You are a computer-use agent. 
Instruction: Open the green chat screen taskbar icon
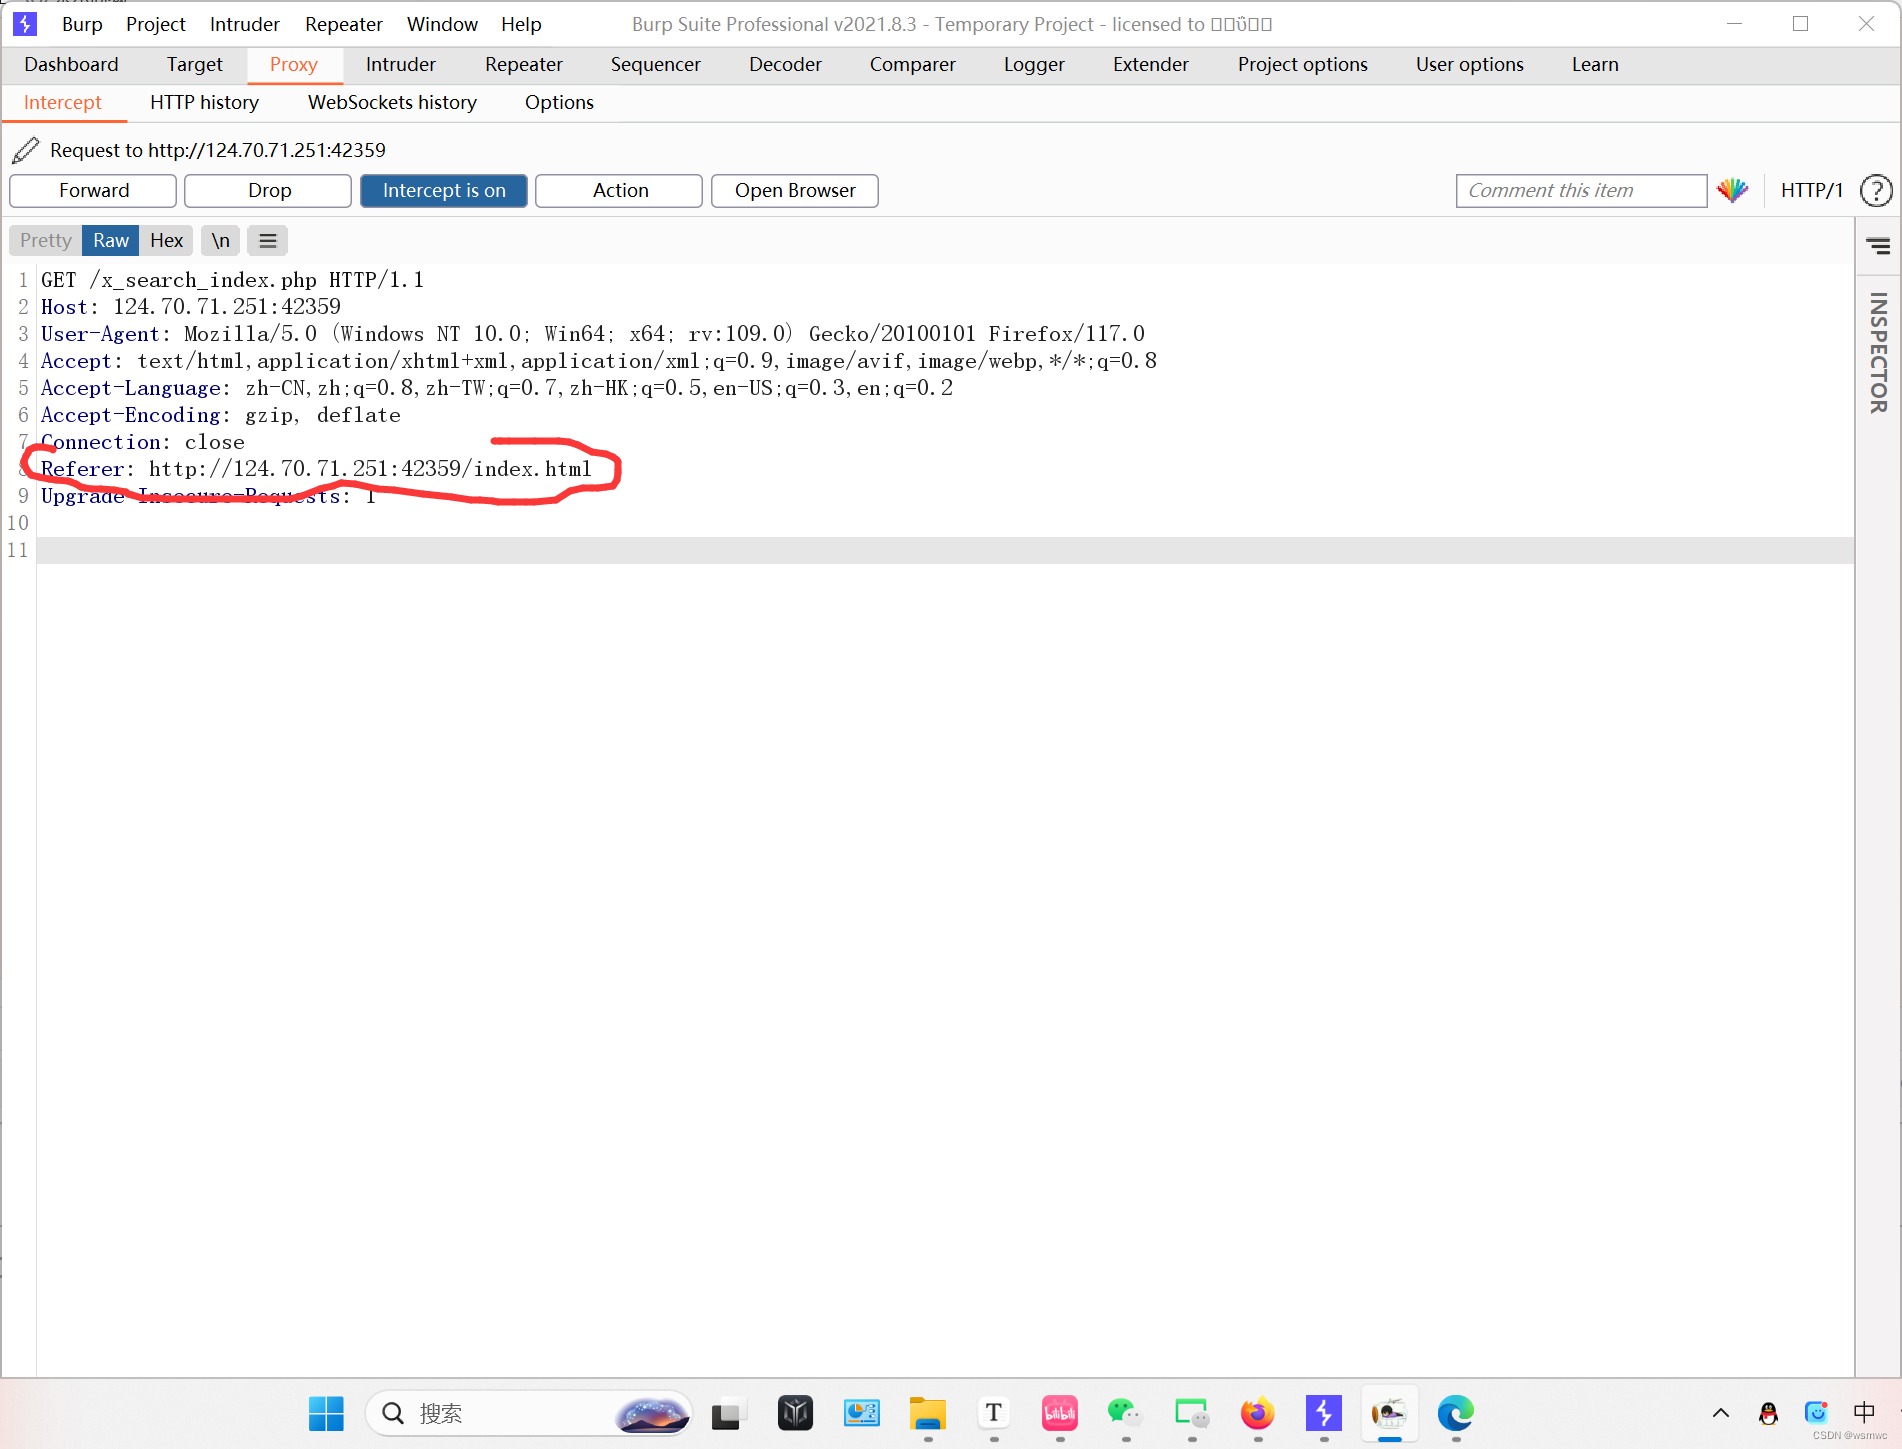[1191, 1413]
